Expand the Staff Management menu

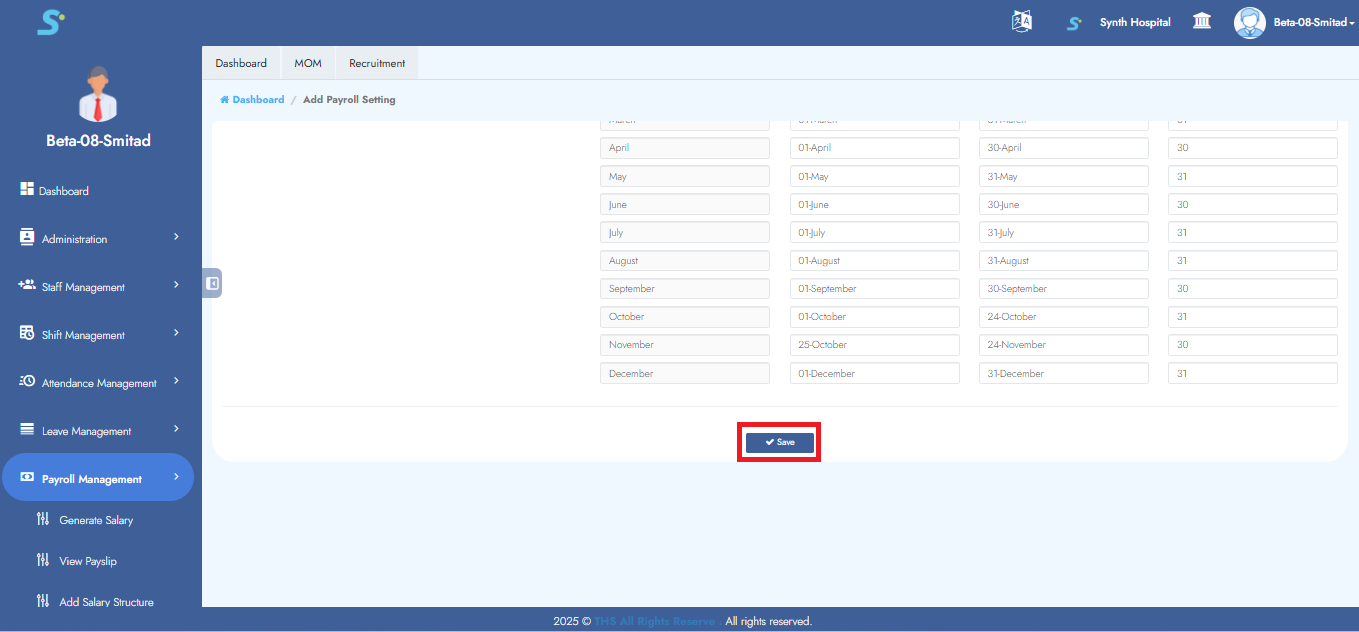pos(98,287)
